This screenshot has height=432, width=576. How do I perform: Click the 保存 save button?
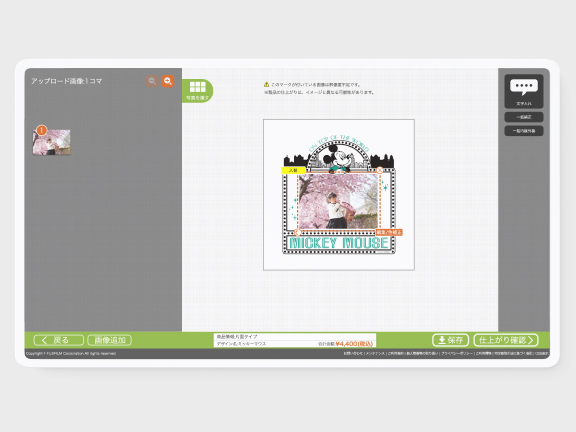(450, 340)
